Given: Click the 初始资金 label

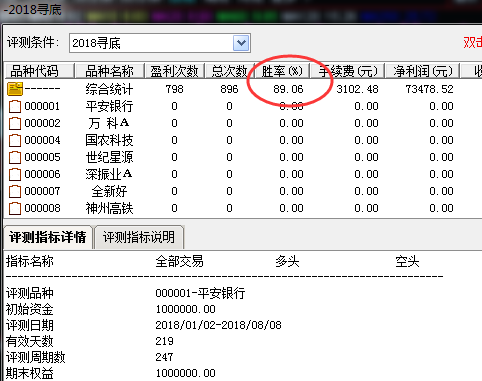Looking at the screenshot, I should pyautogui.click(x=30, y=309).
